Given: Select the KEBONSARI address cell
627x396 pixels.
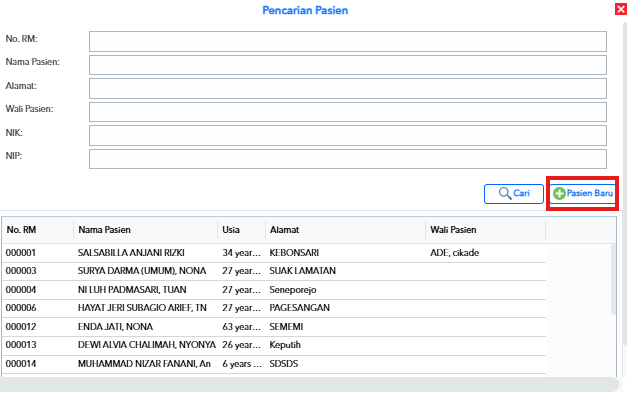Looking at the screenshot, I should (x=294, y=253).
